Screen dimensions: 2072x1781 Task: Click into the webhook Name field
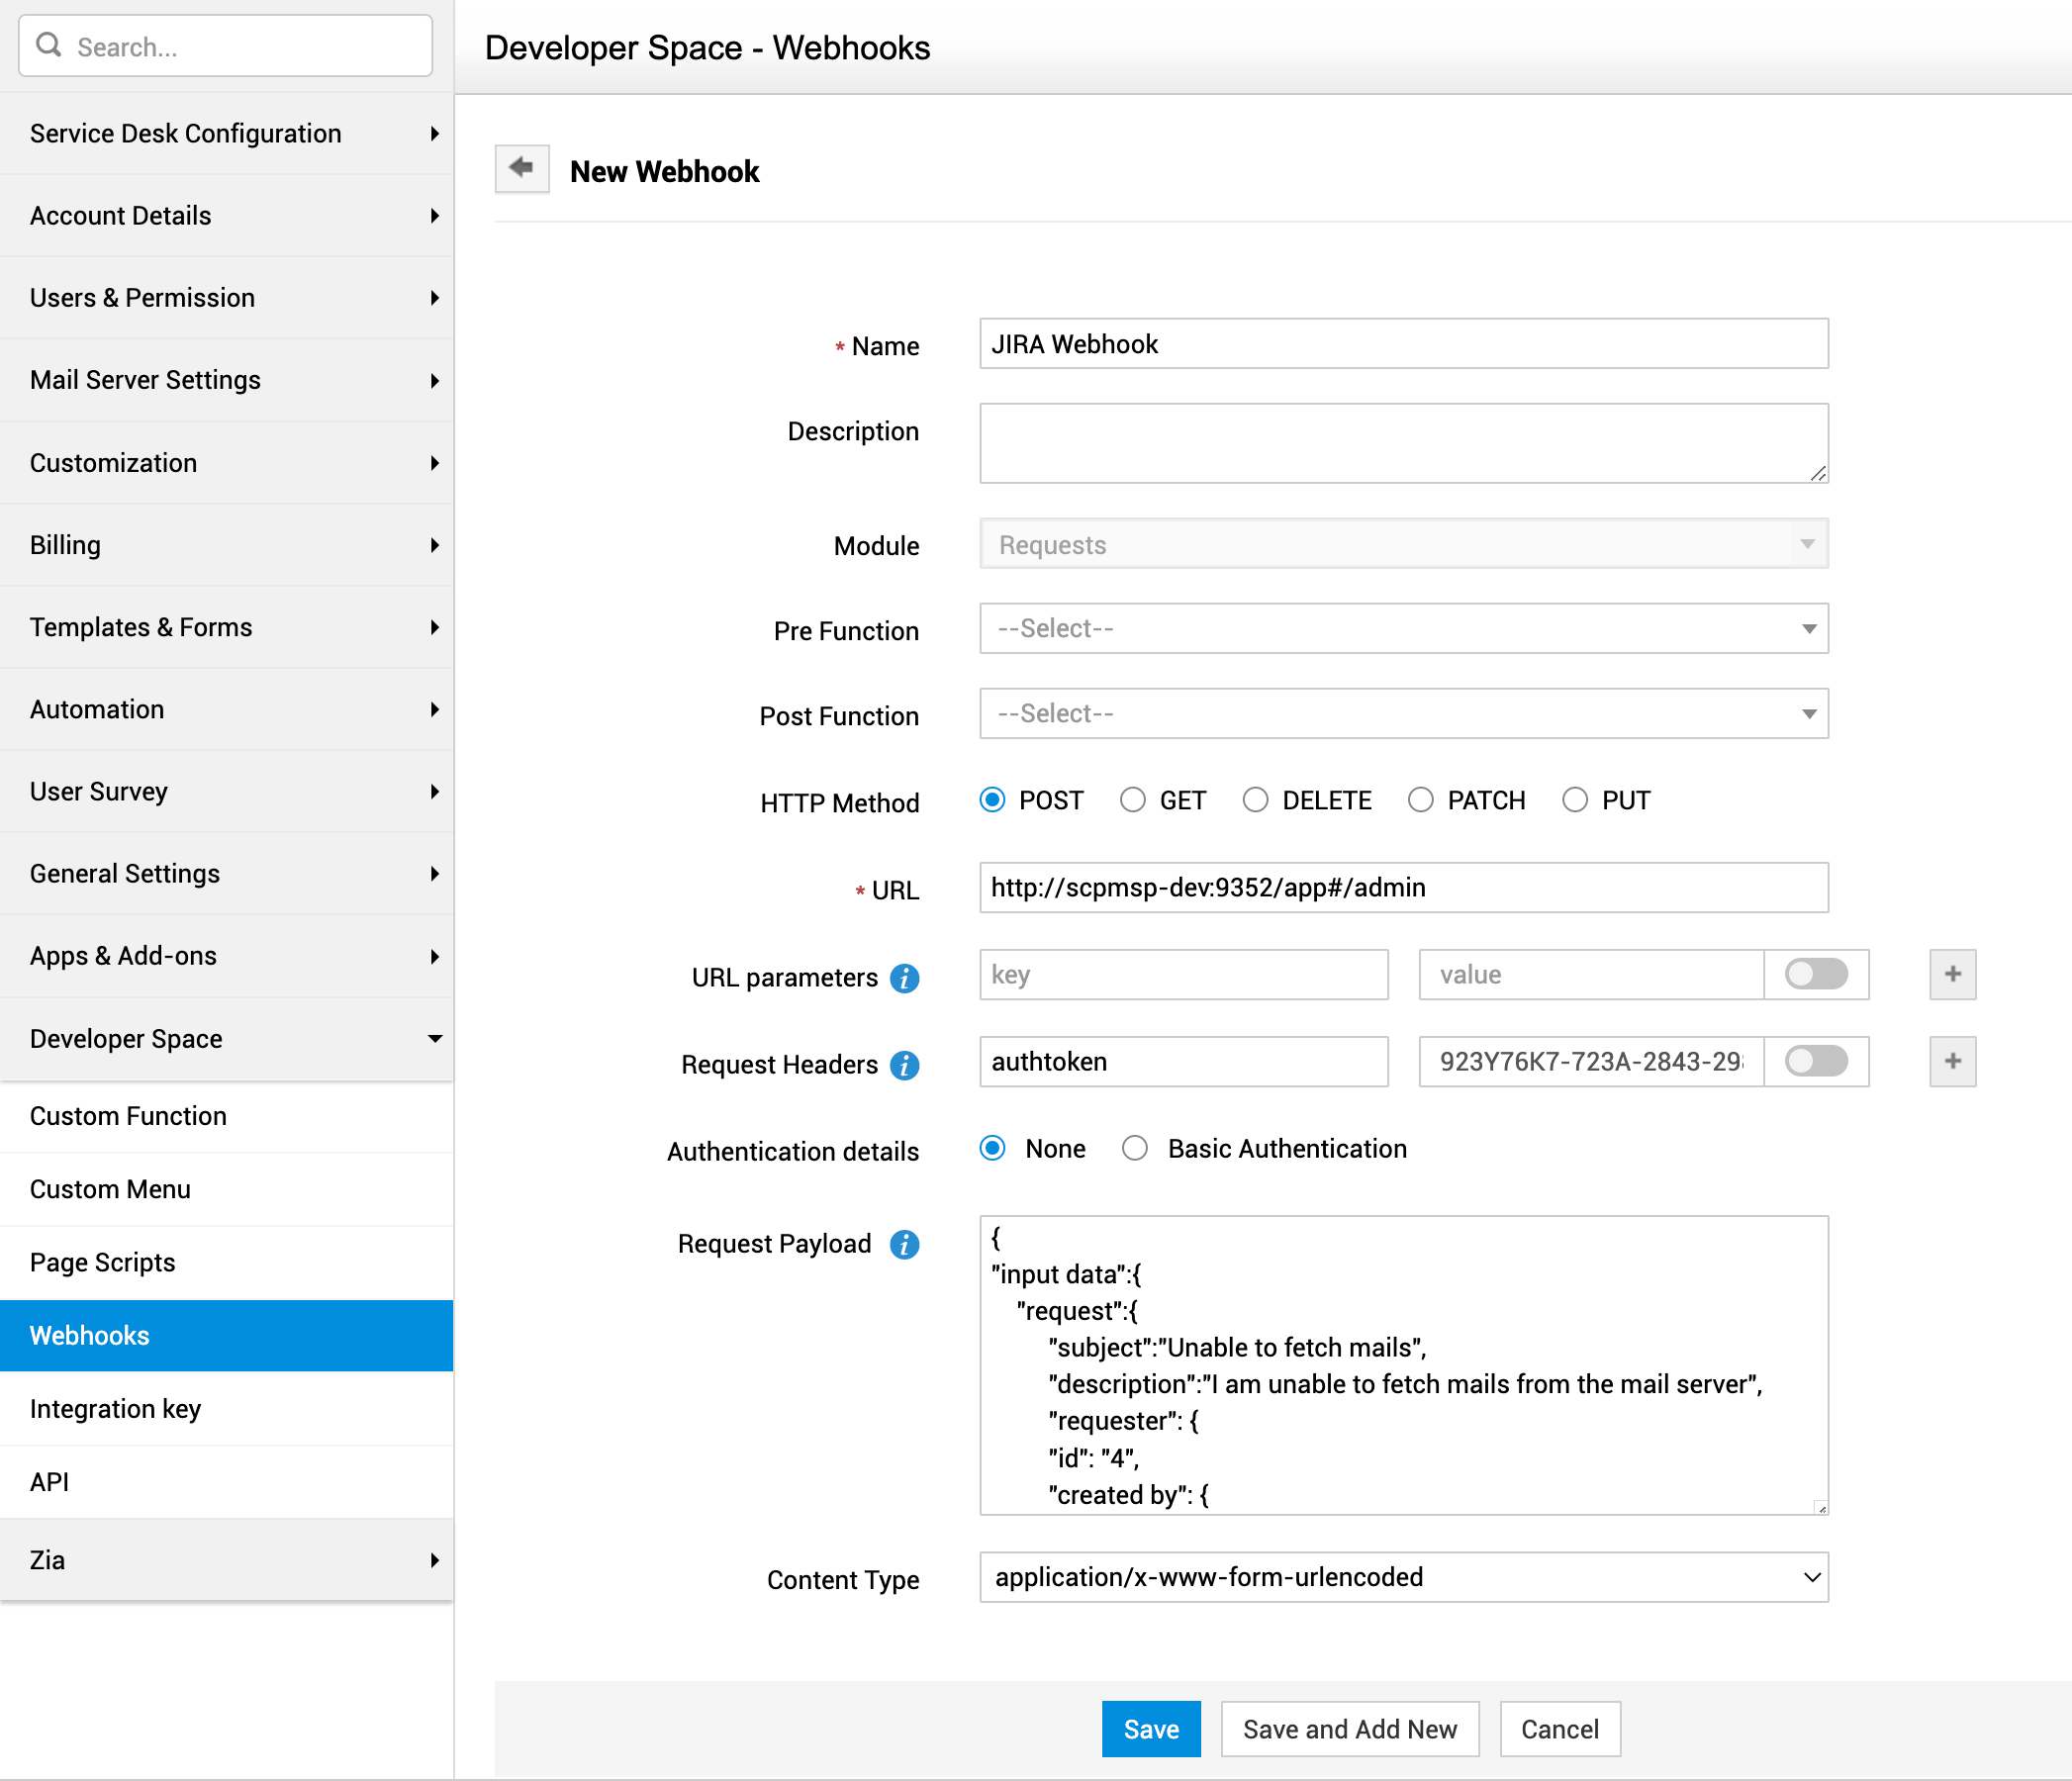pos(1403,344)
